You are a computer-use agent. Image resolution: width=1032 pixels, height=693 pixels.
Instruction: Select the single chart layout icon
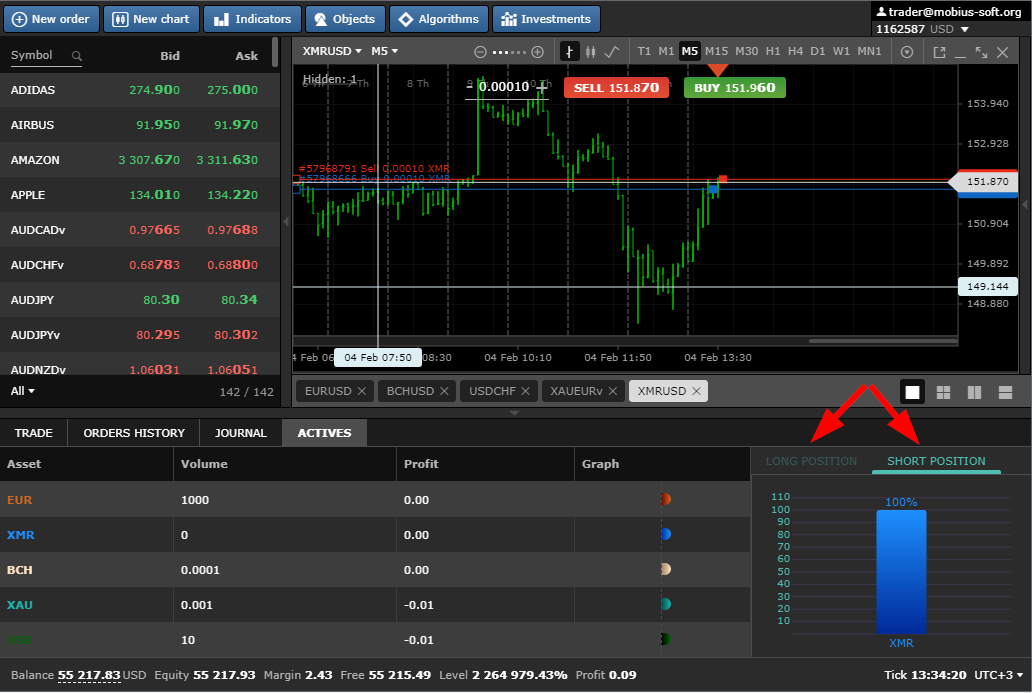click(912, 392)
